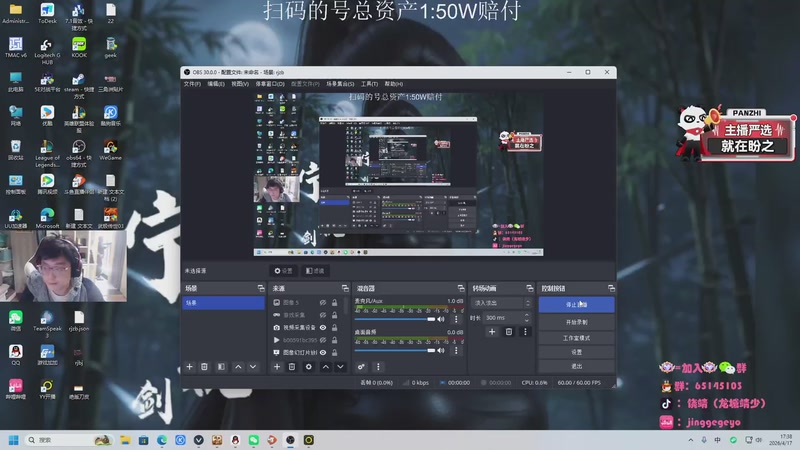800x450 pixels.
Task: Unlock the 图像 5 source lock
Action: (x=335, y=303)
